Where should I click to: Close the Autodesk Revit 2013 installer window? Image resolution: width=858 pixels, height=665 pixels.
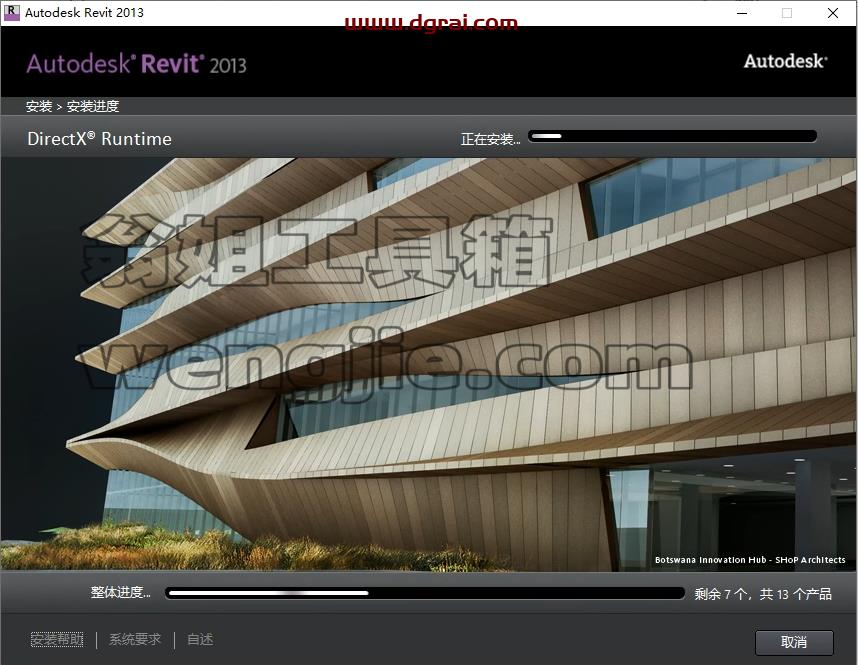point(833,13)
